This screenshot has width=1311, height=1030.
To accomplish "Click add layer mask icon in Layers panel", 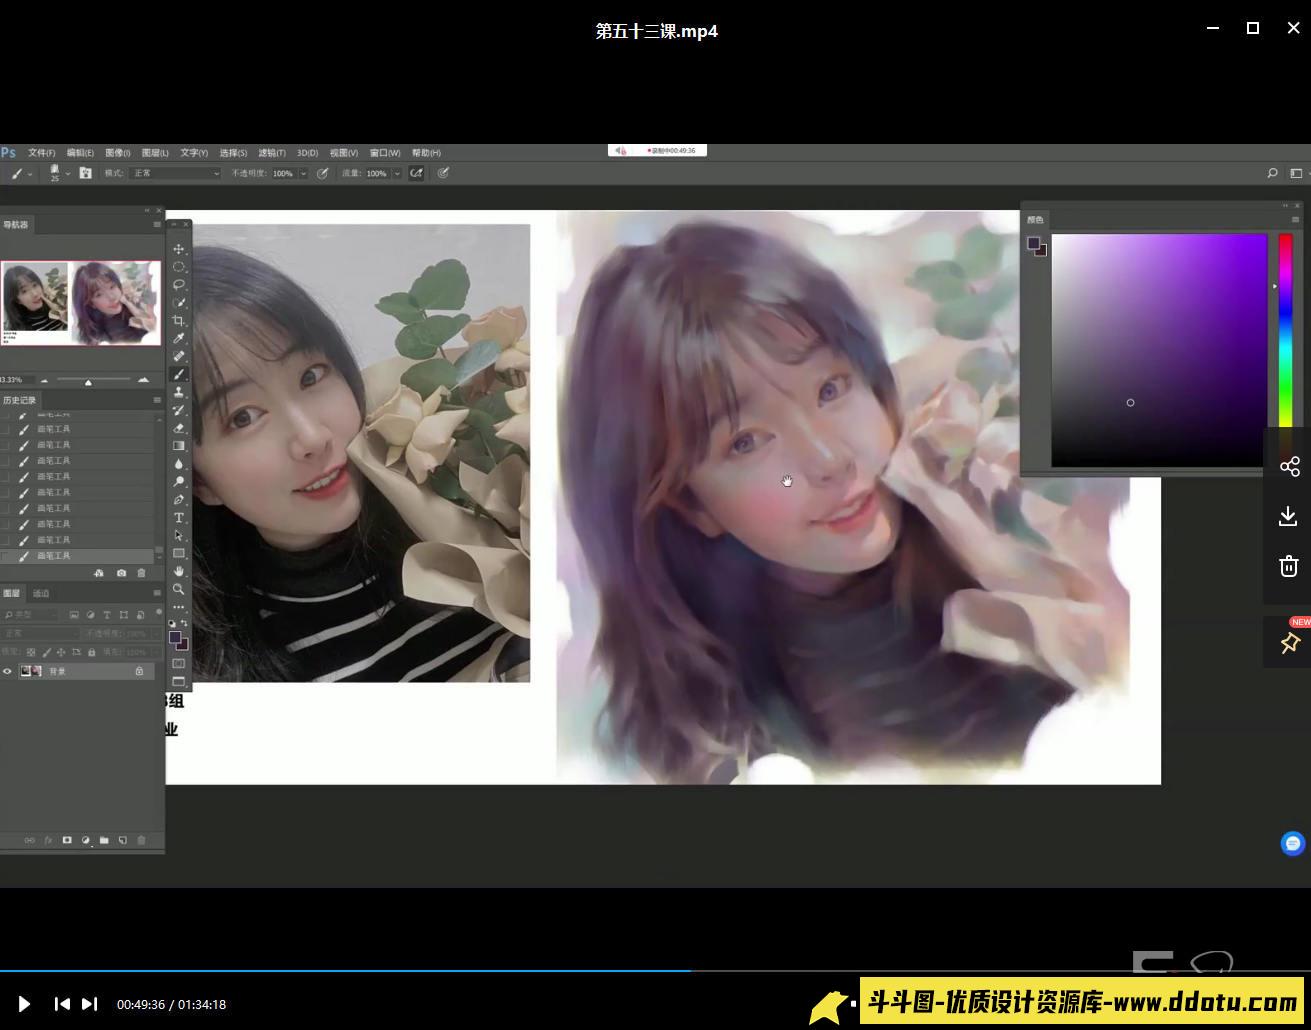I will 67,840.
